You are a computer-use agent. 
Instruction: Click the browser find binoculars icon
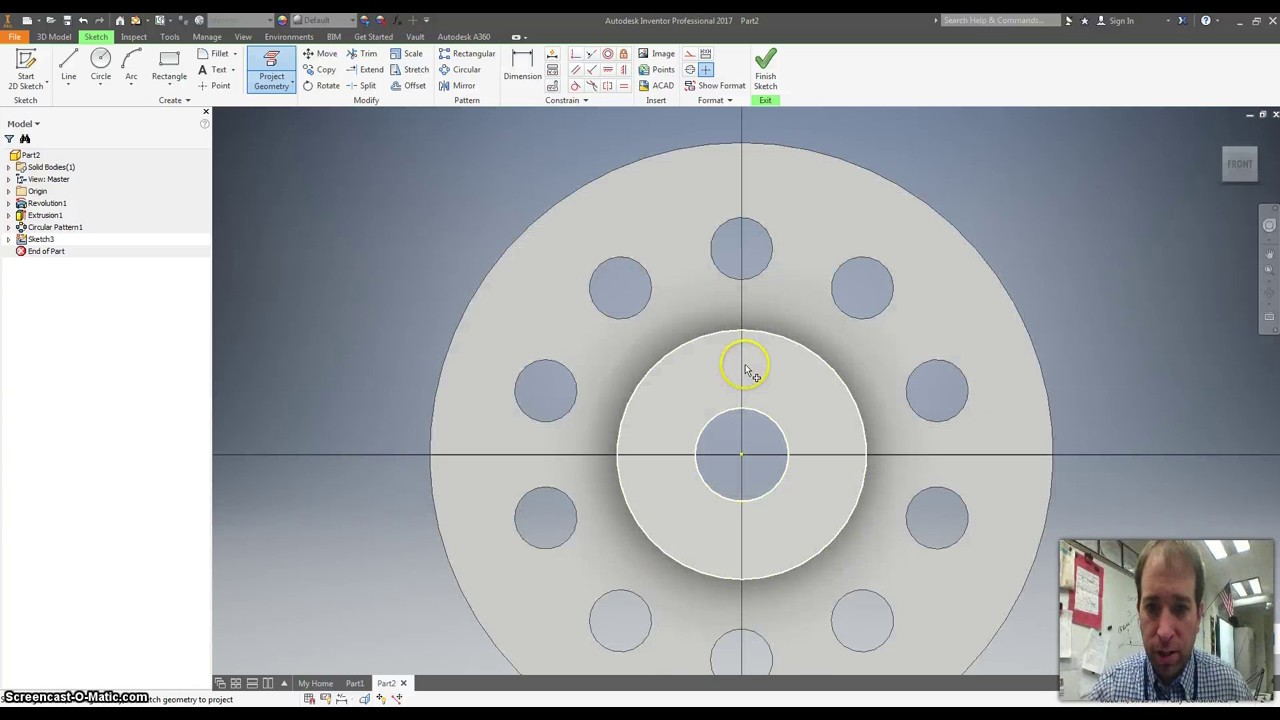[25, 139]
